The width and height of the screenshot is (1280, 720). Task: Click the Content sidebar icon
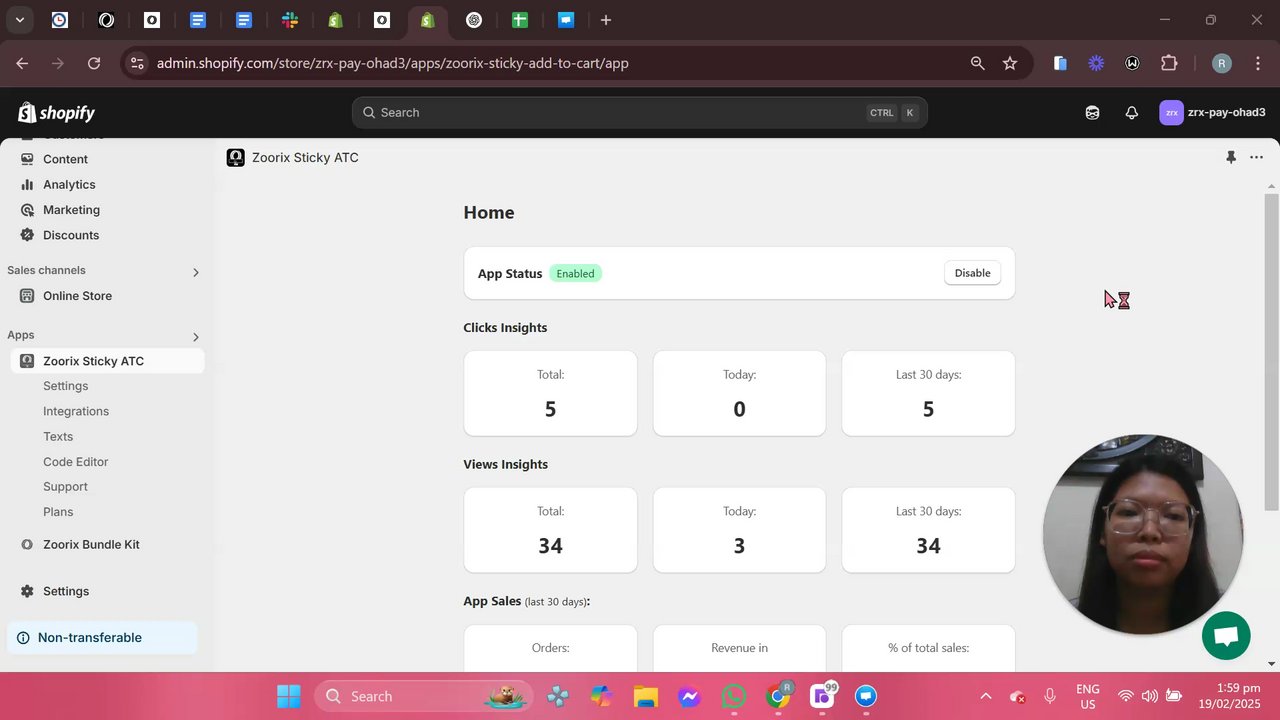click(27, 159)
